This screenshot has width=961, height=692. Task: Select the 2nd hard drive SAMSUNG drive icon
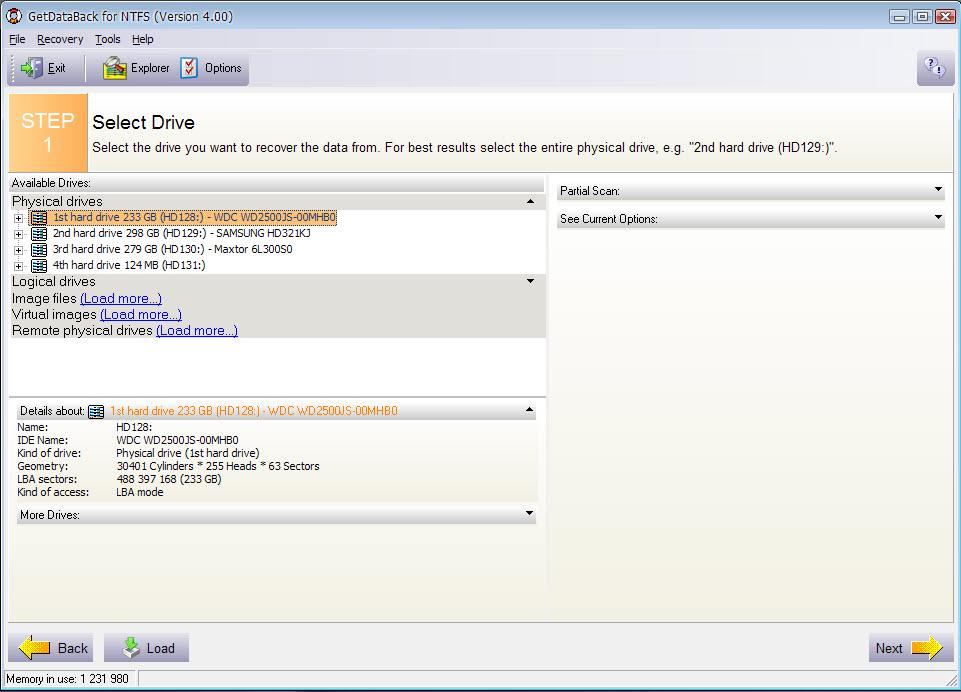(39, 233)
